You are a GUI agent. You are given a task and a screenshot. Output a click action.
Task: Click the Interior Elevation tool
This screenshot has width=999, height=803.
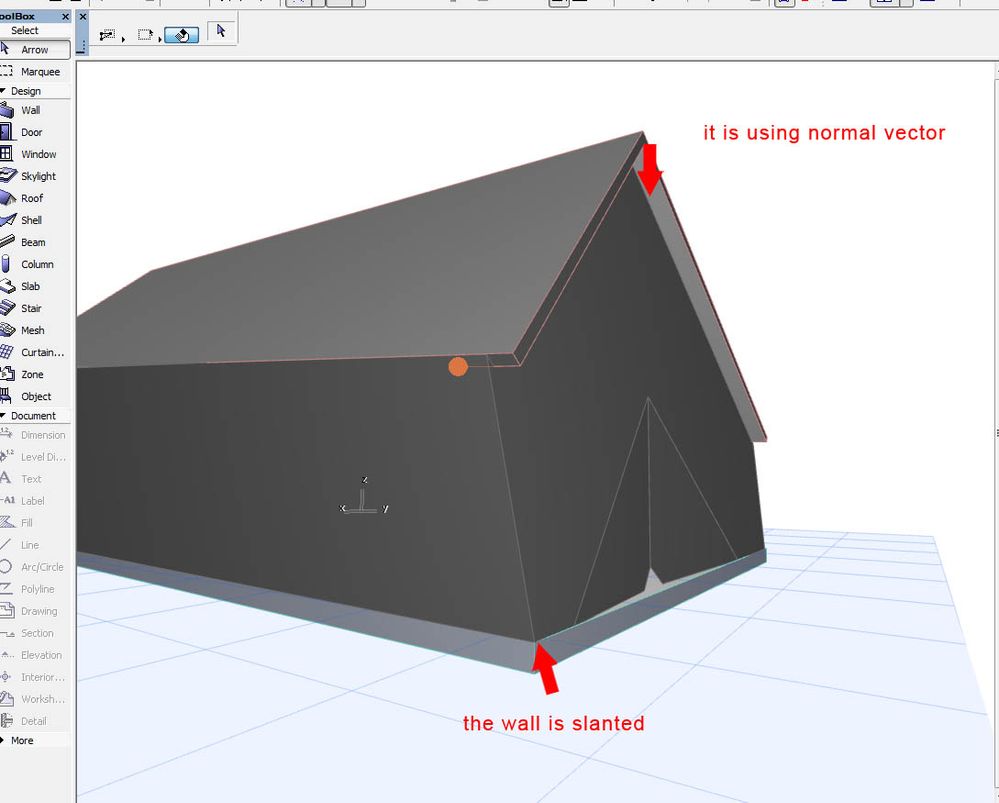coord(34,677)
